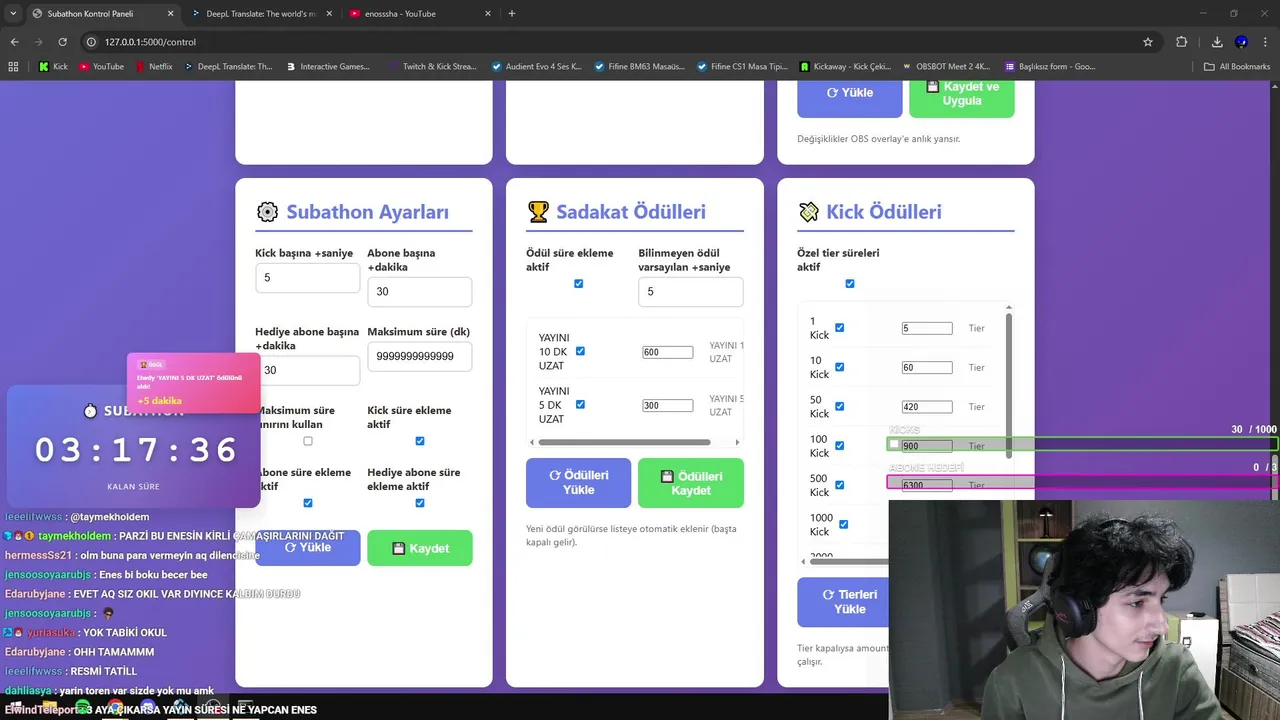This screenshot has height=720, width=1280.
Task: Uncheck the 100 Kick tier checkbox
Action: (x=839, y=445)
